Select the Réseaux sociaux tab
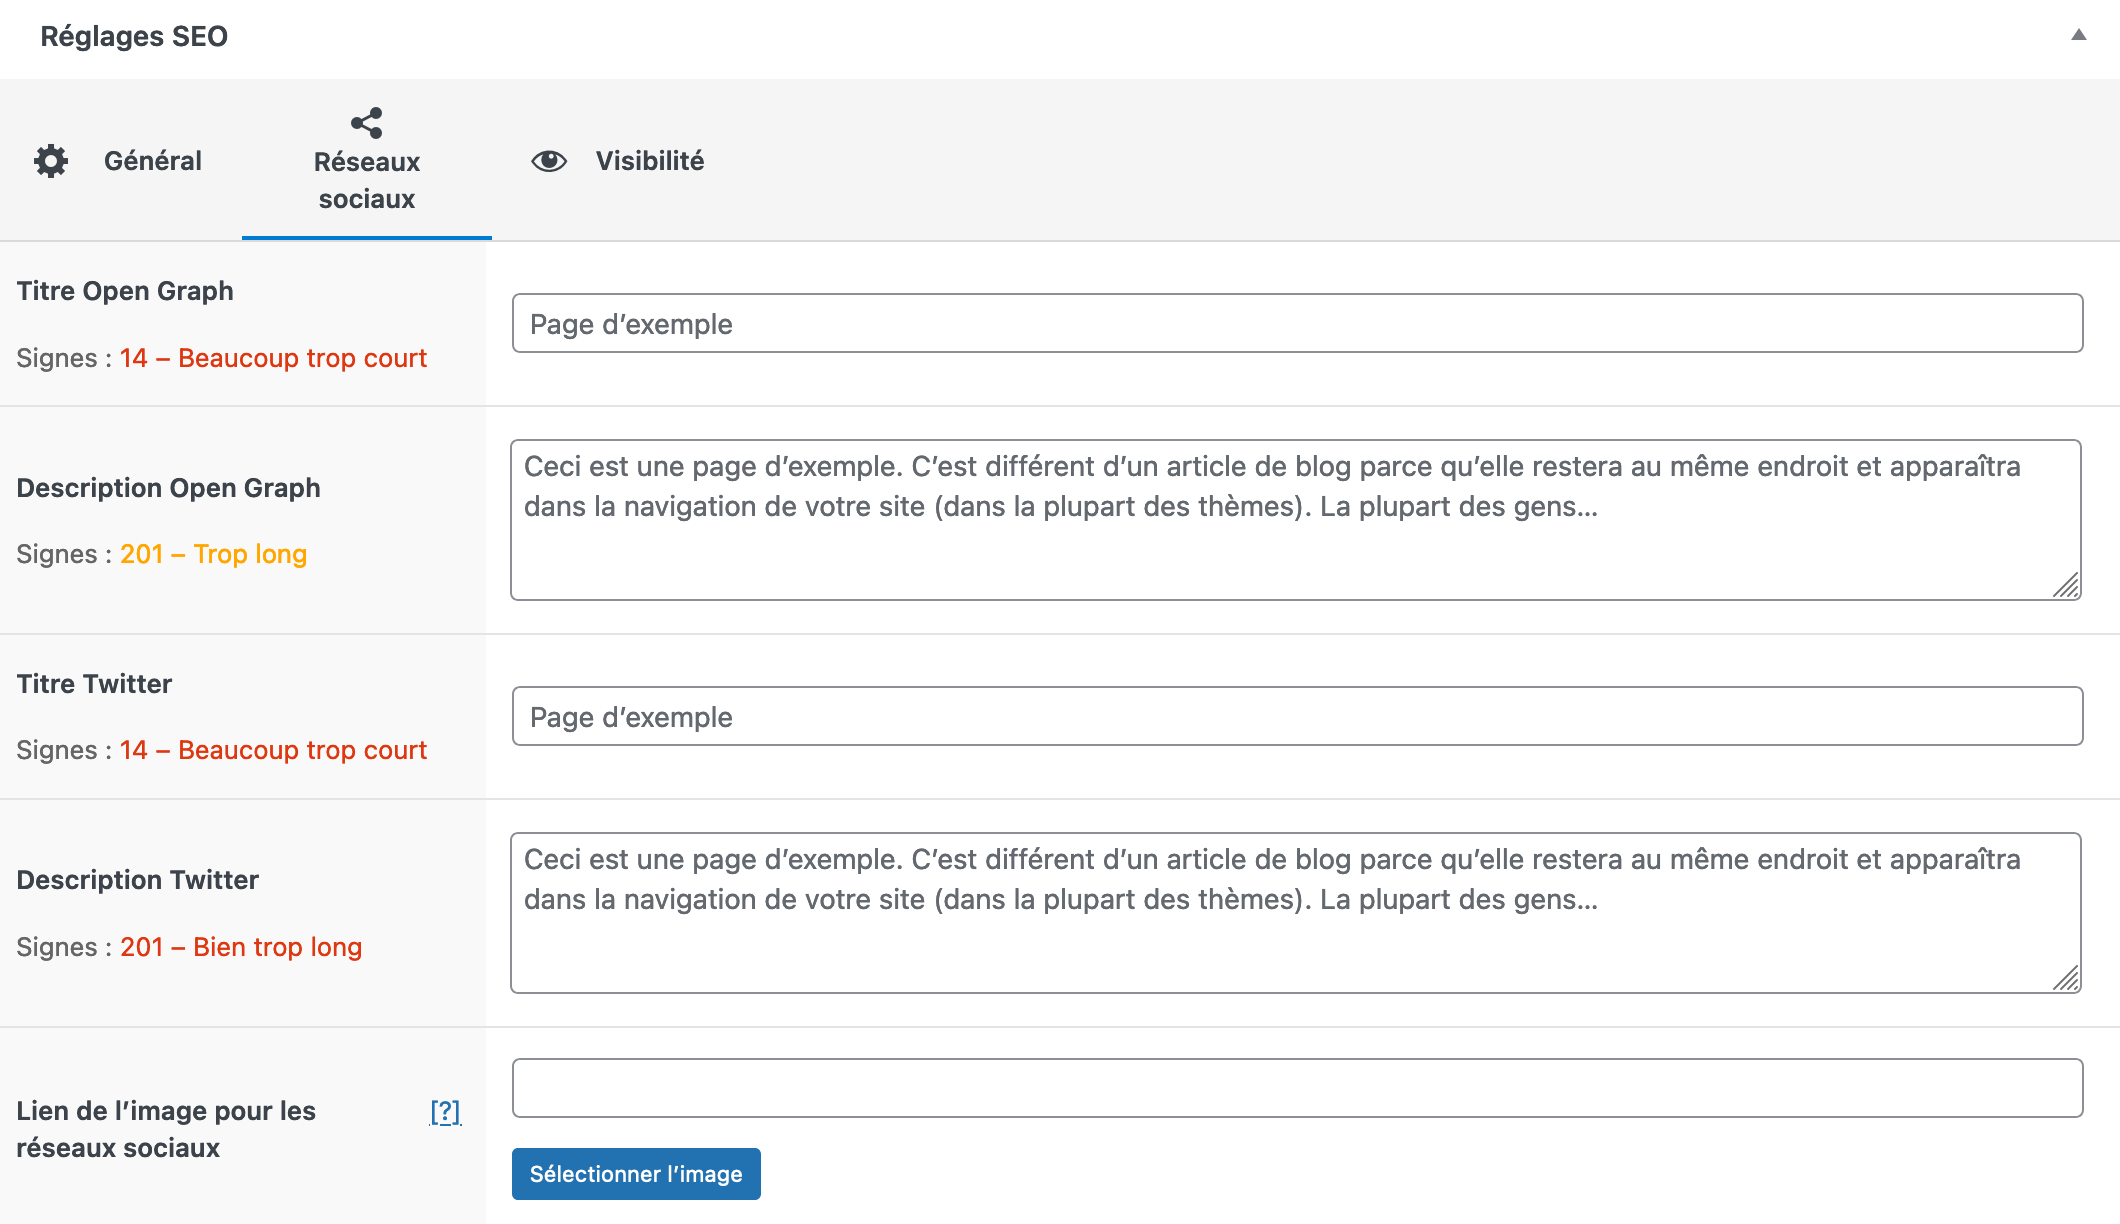Image resolution: width=2120 pixels, height=1224 pixels. pyautogui.click(x=366, y=180)
